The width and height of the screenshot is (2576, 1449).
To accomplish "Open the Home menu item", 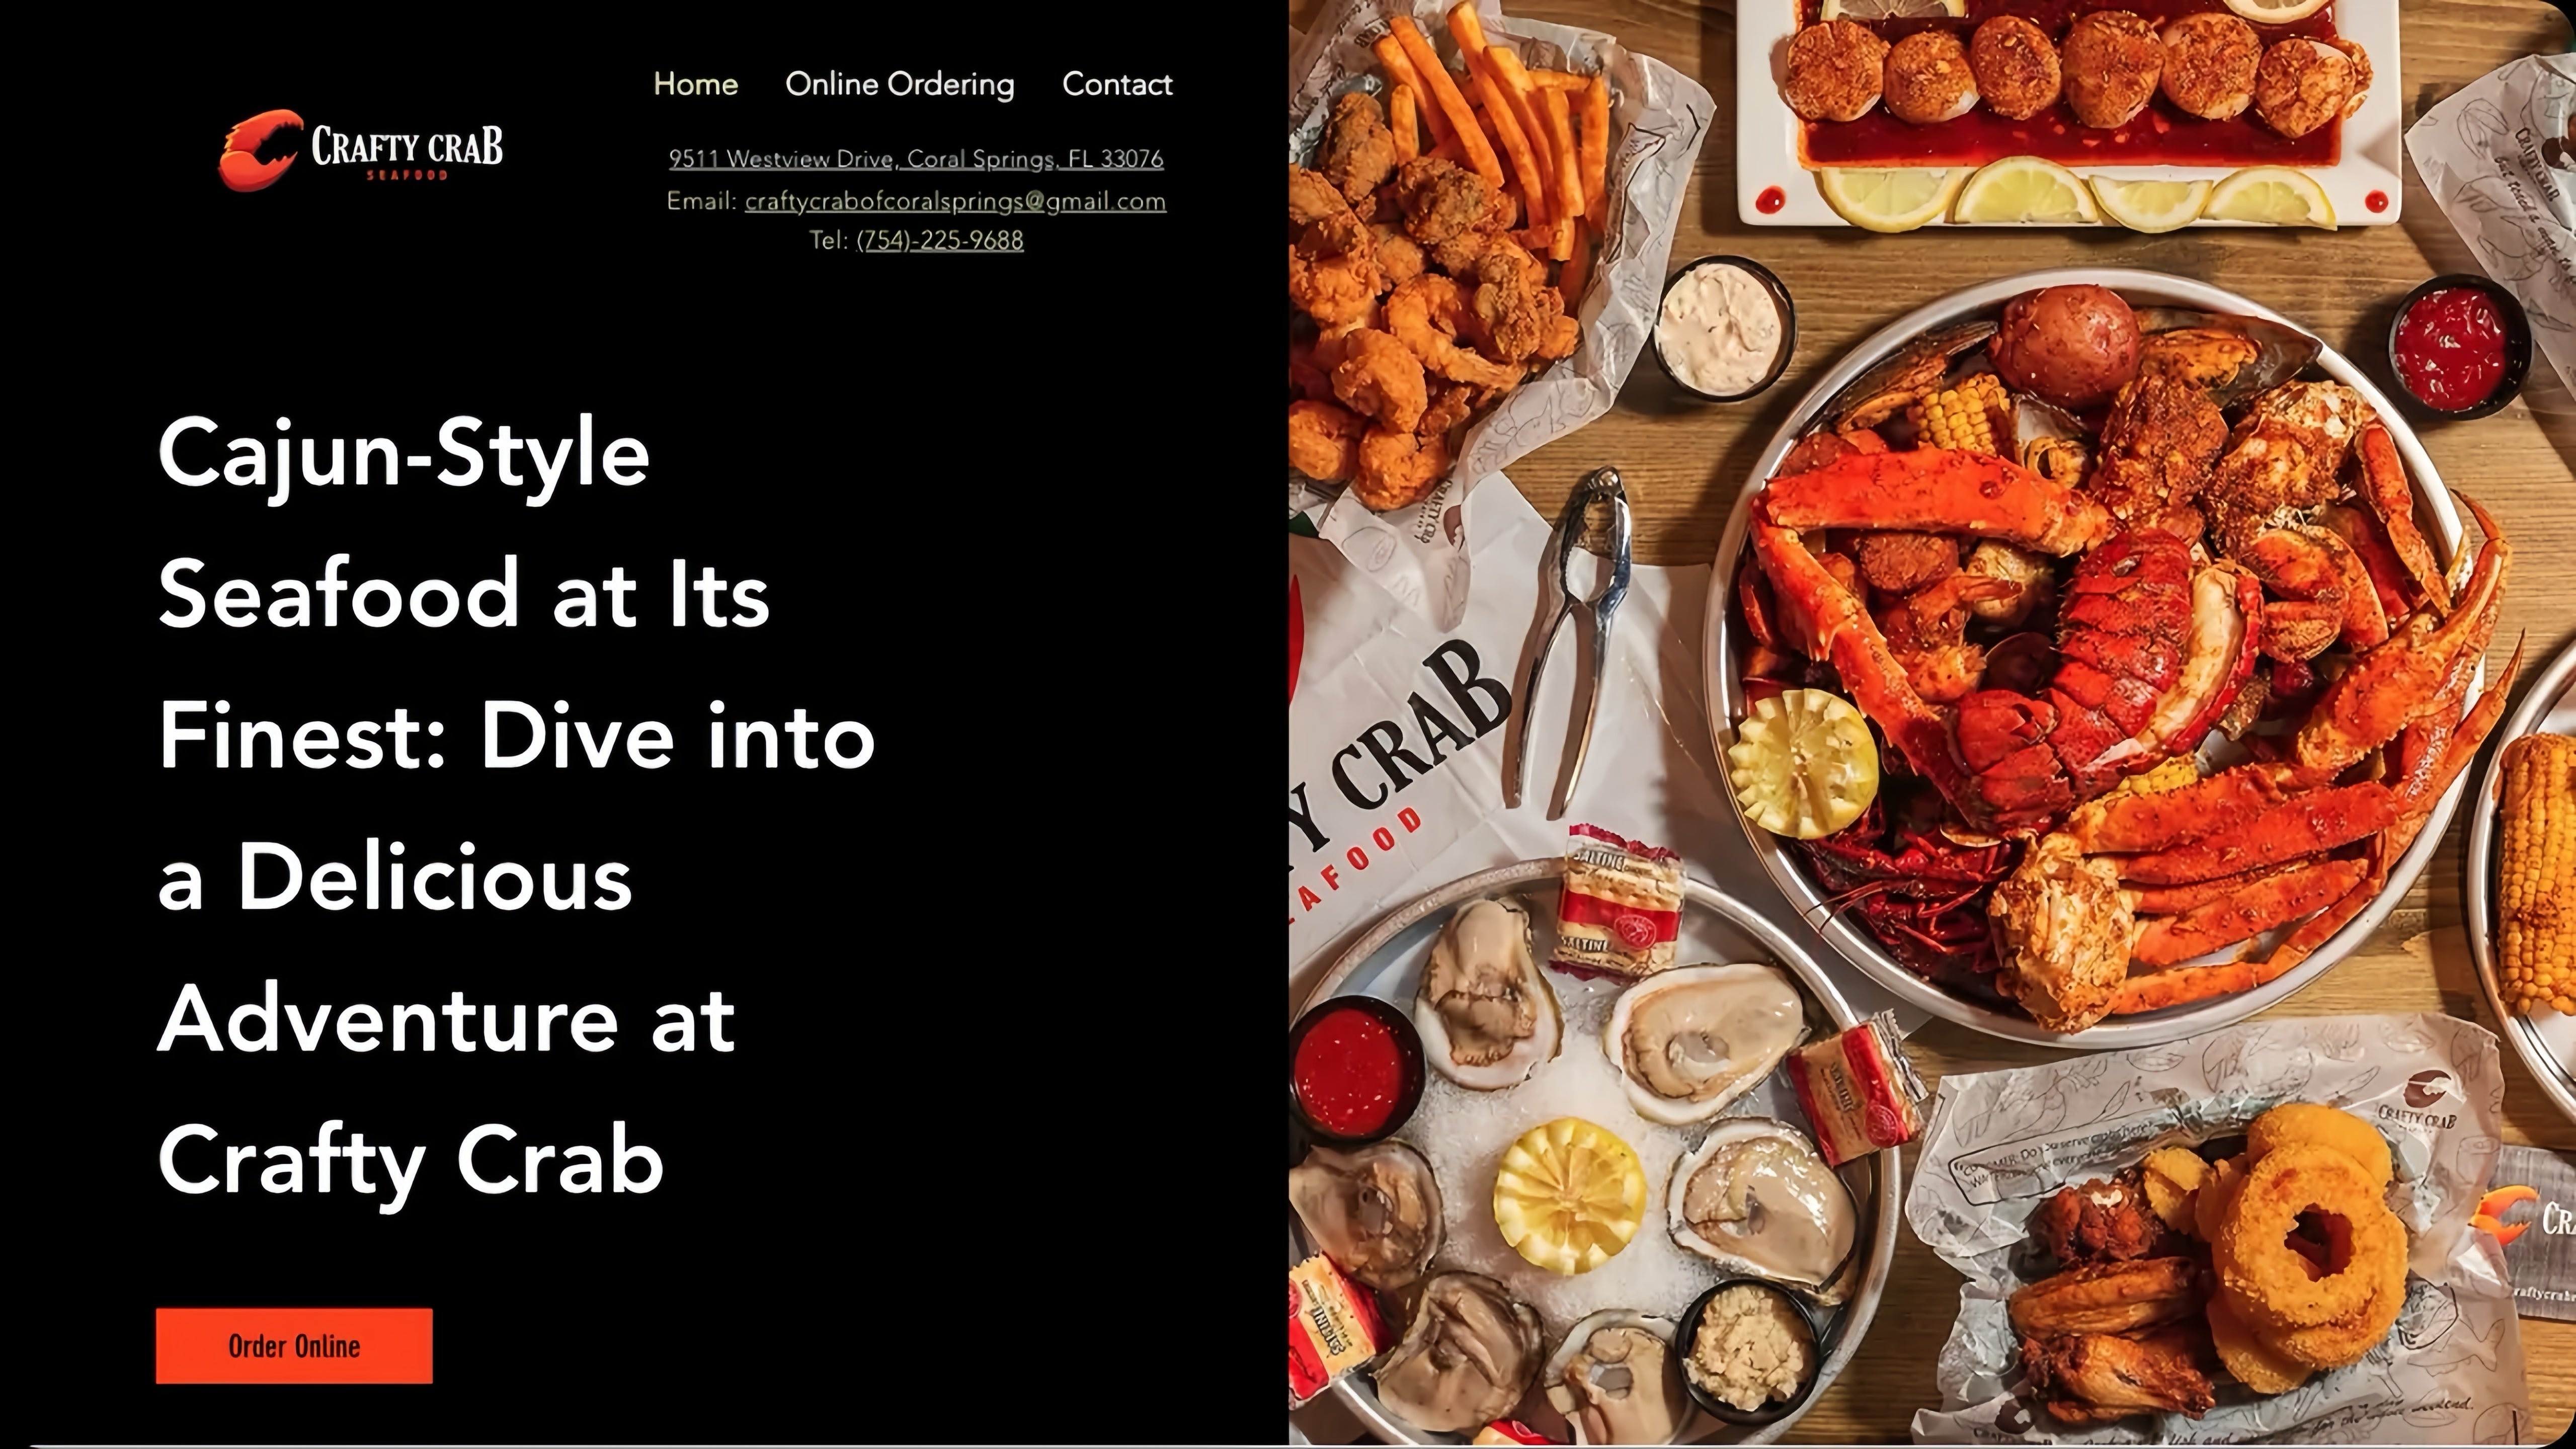I will 696,84.
